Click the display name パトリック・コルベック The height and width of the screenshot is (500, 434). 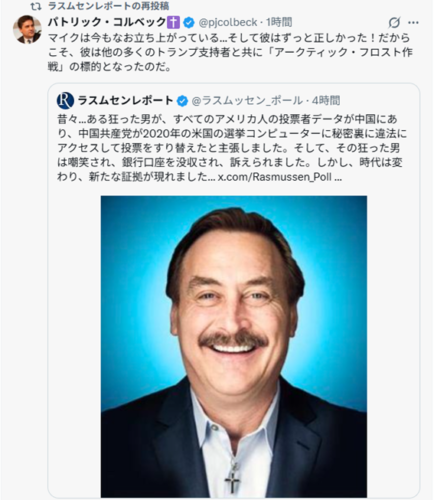pyautogui.click(x=107, y=22)
